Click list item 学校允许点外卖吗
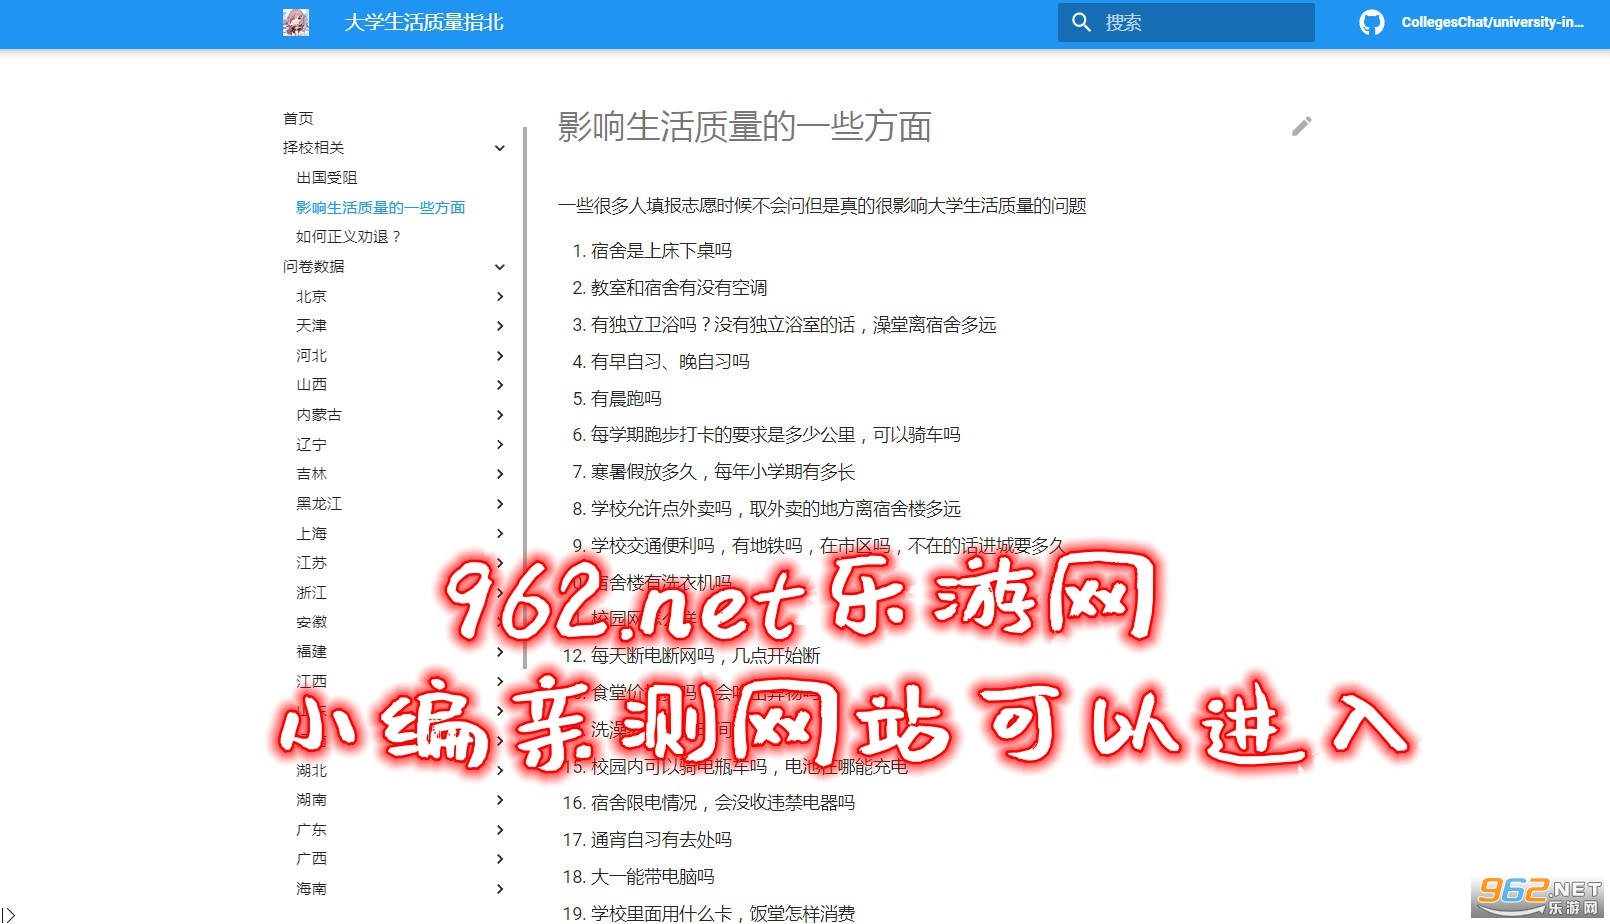 point(775,509)
